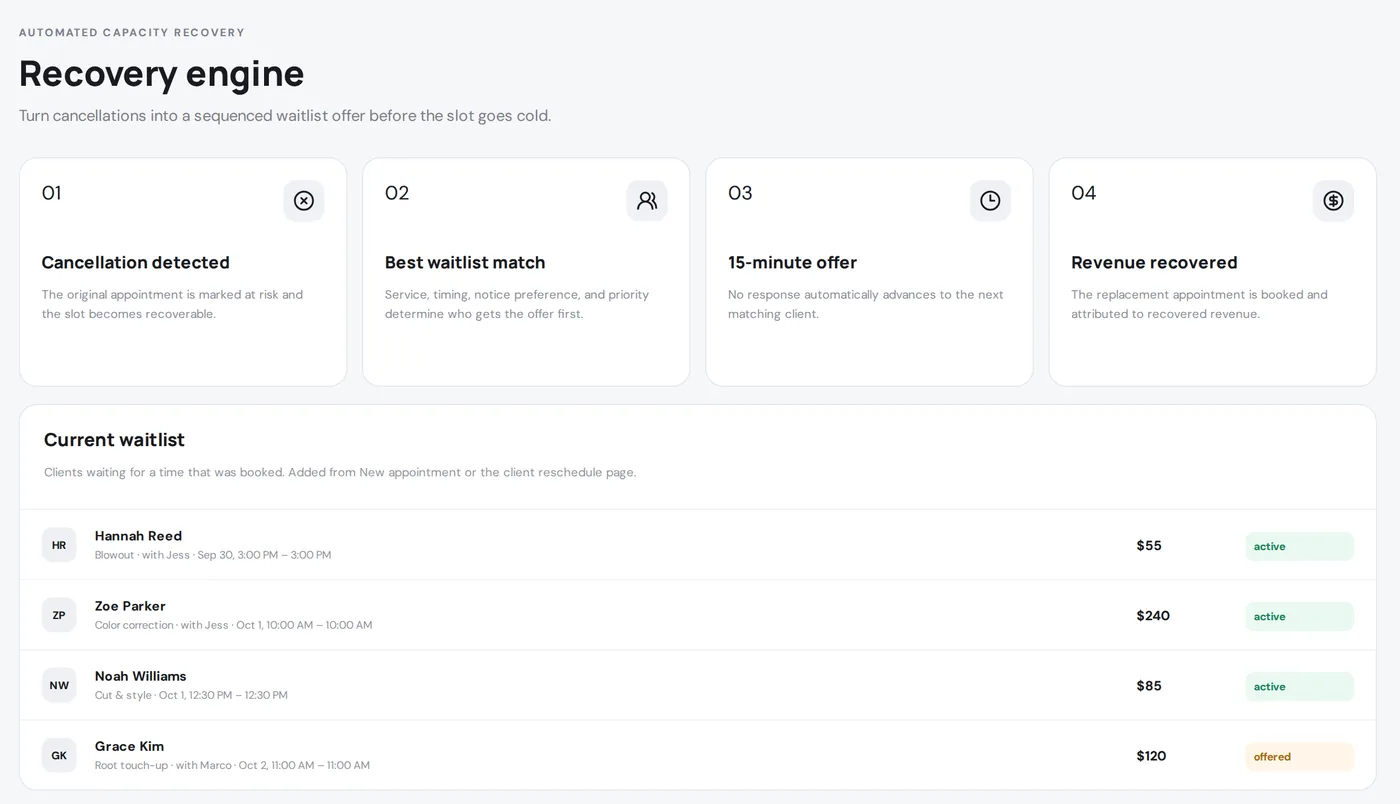This screenshot has width=1400, height=804.
Task: Select the Hannah Reed waitlist name
Action: click(x=138, y=536)
